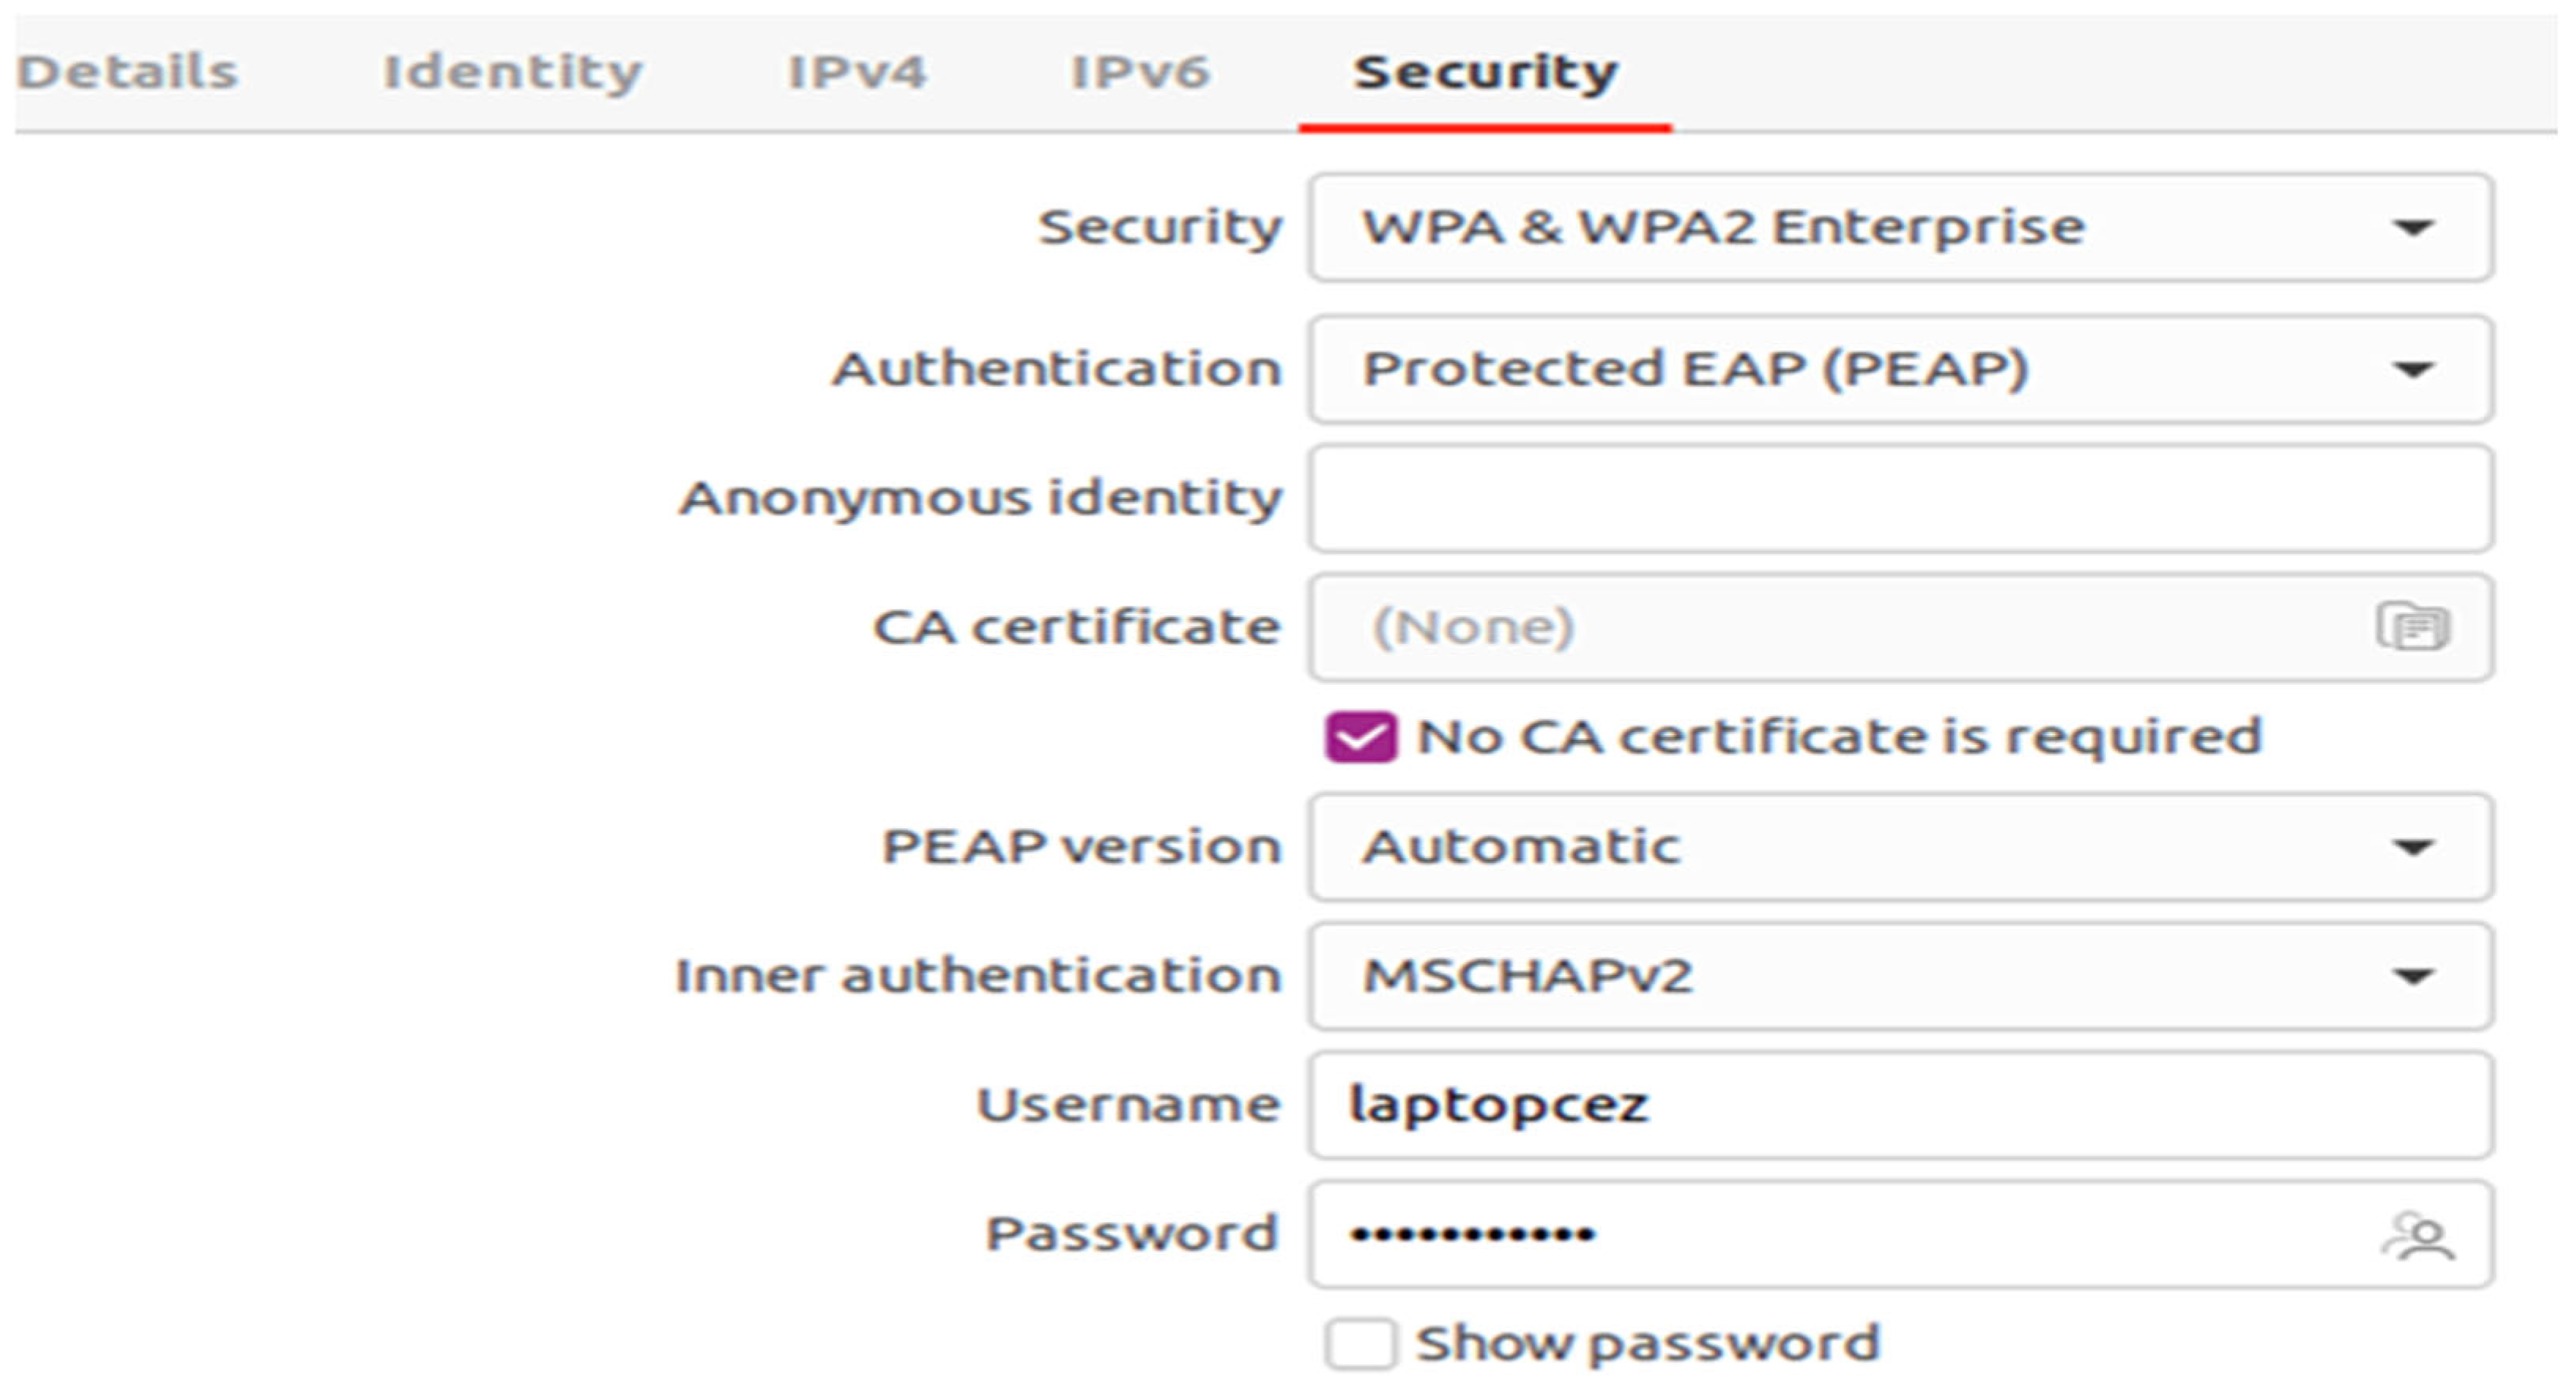2576x1390 pixels.
Task: Click the CA certificate file browse icon
Action: tap(2413, 627)
